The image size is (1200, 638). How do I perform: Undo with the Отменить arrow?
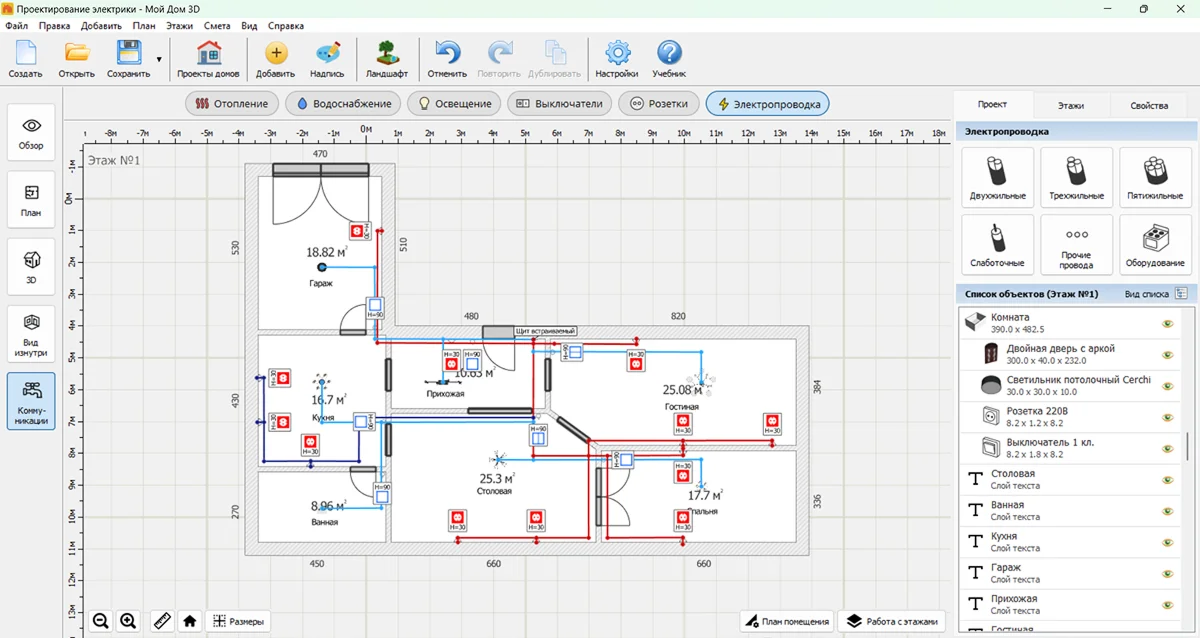(447, 59)
